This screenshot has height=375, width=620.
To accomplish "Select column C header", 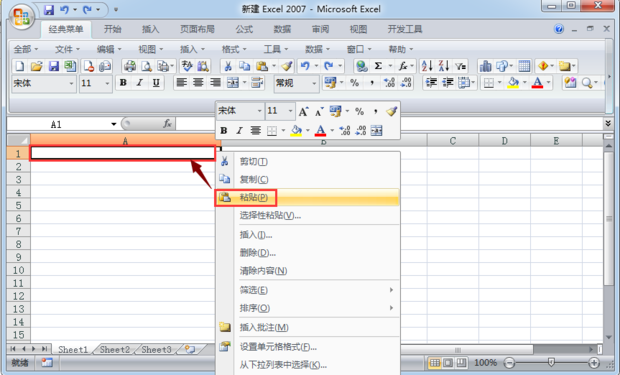I will (x=453, y=140).
